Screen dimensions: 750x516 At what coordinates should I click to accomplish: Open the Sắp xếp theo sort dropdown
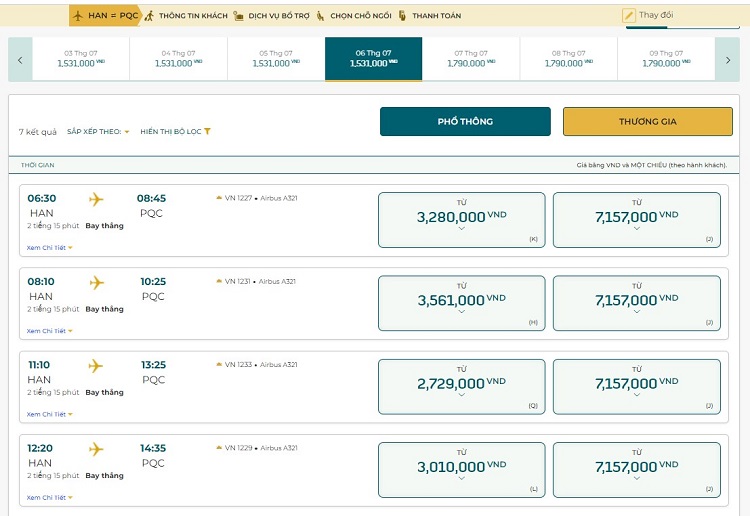(98, 132)
